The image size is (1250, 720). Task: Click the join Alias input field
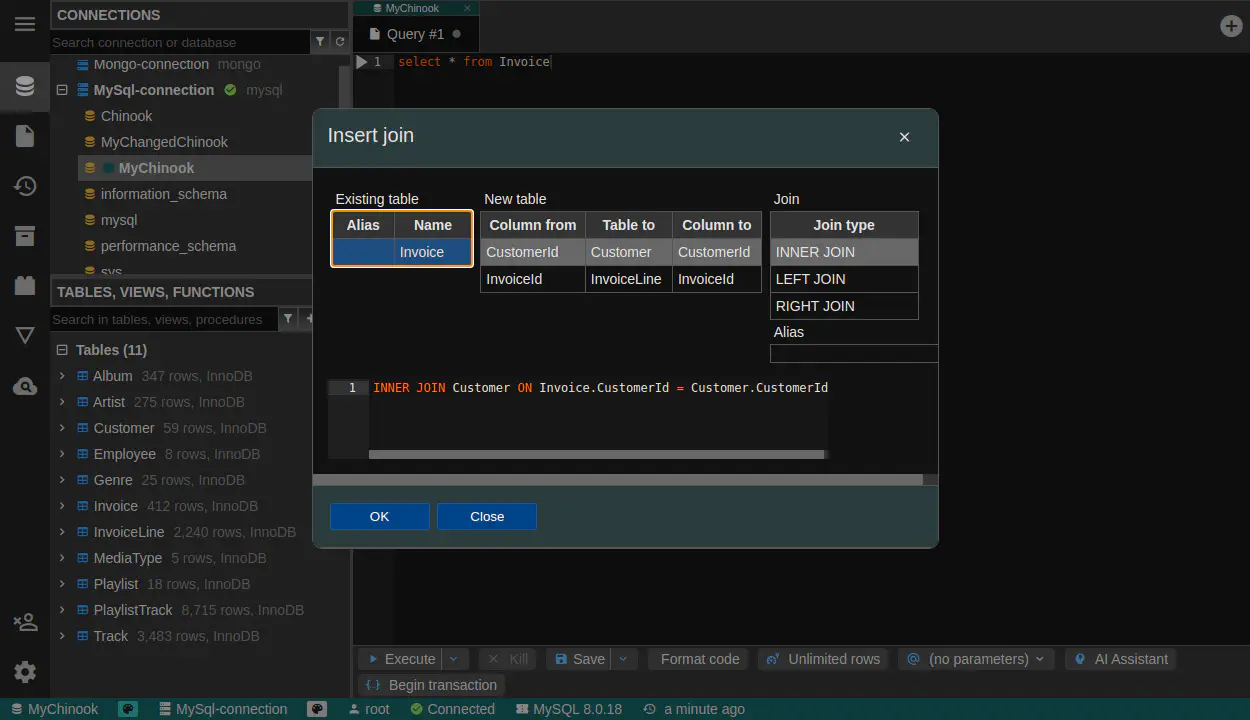point(854,353)
